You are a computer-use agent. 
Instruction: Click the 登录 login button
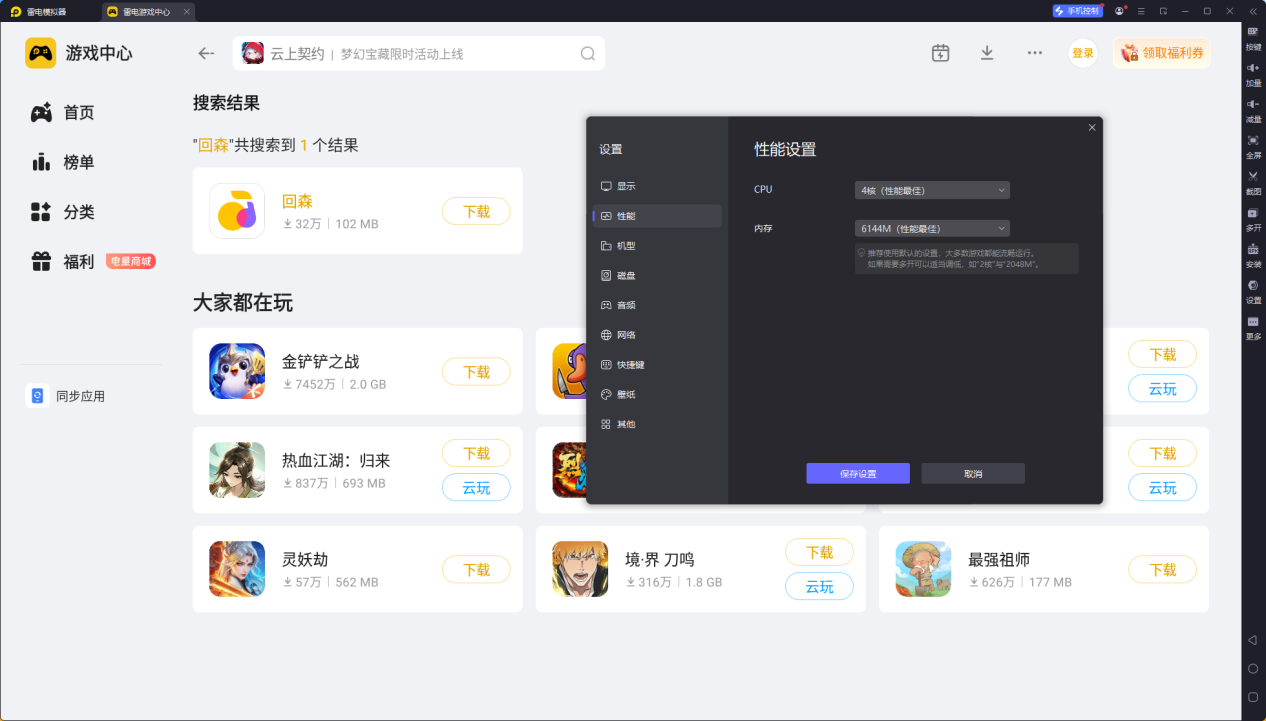click(x=1083, y=53)
